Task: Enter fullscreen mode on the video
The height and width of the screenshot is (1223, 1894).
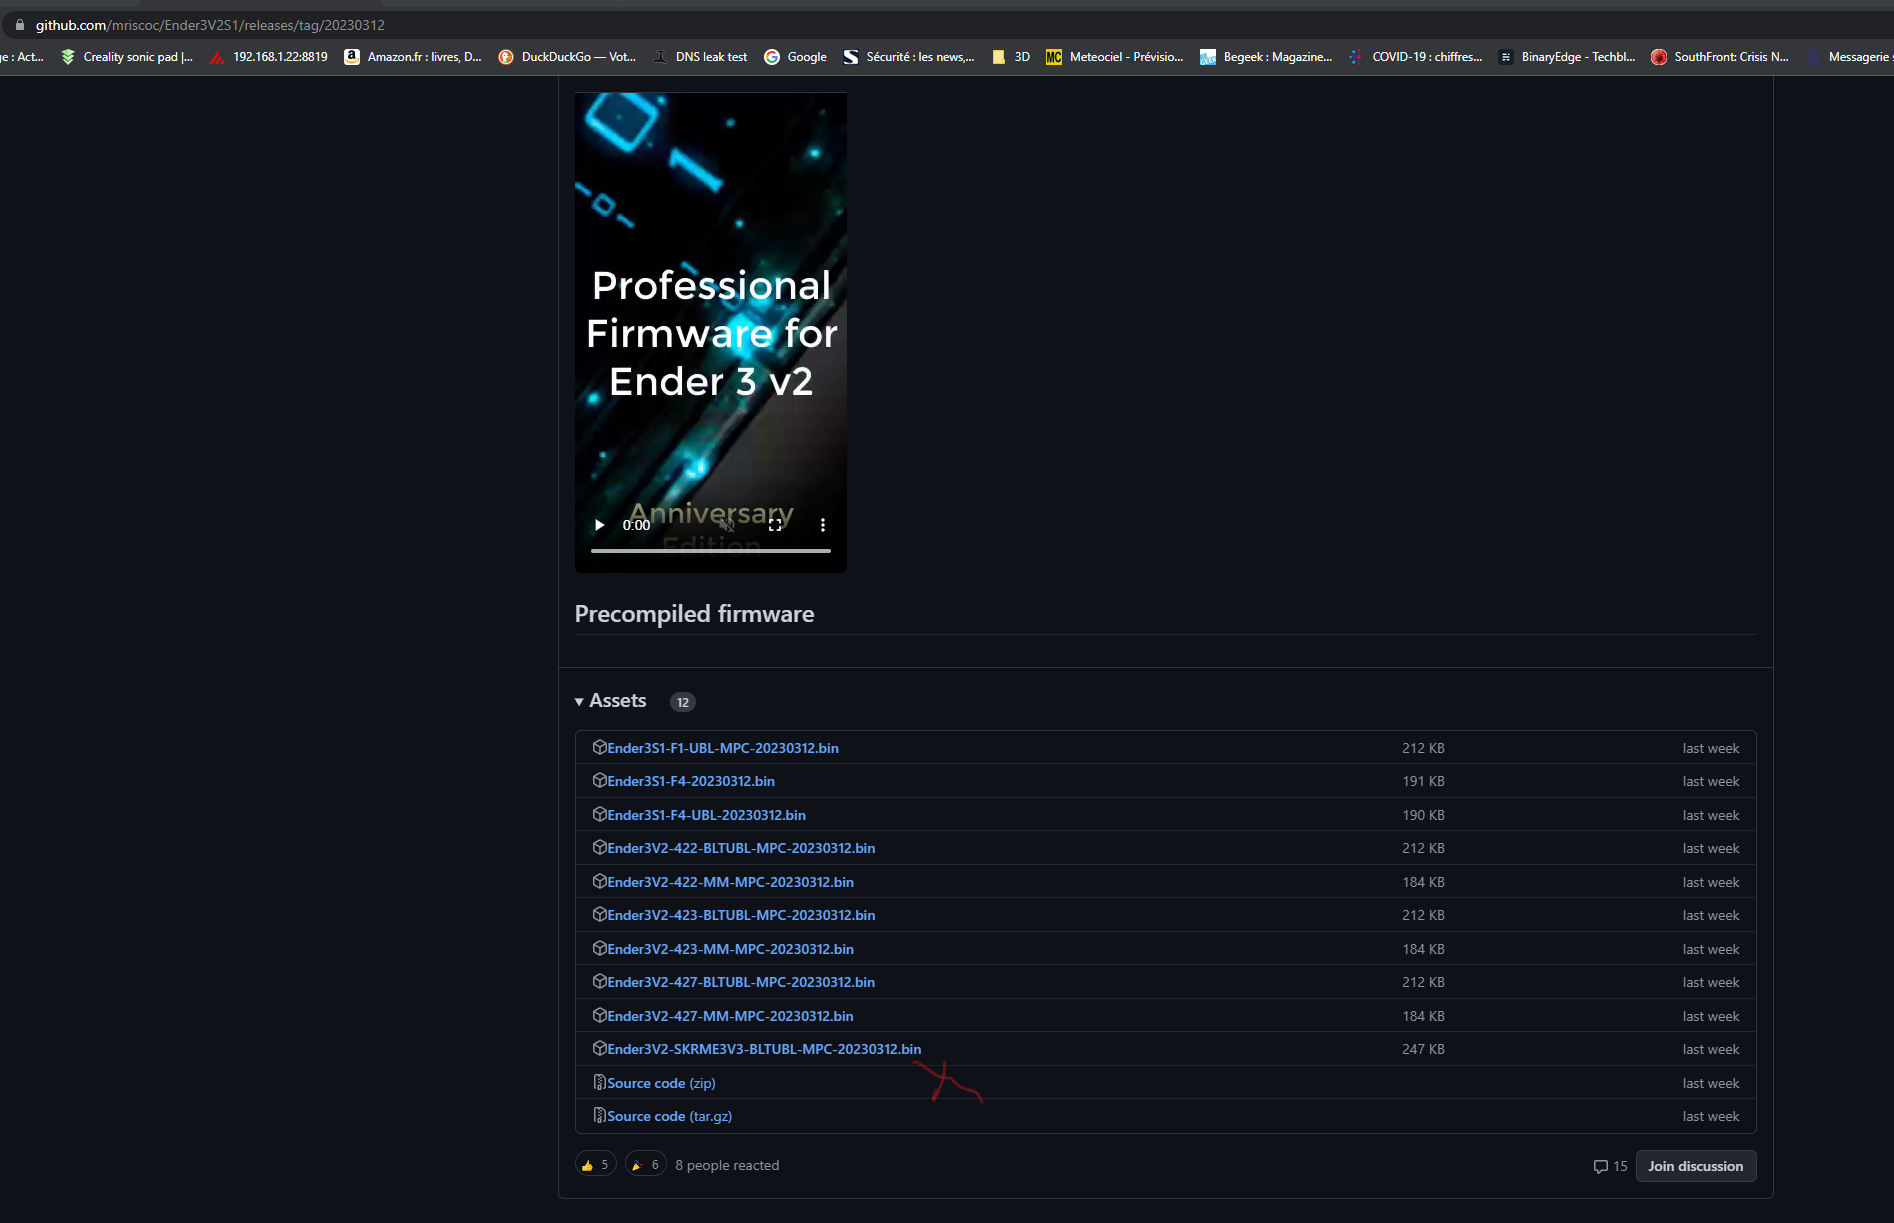Action: pyautogui.click(x=775, y=525)
